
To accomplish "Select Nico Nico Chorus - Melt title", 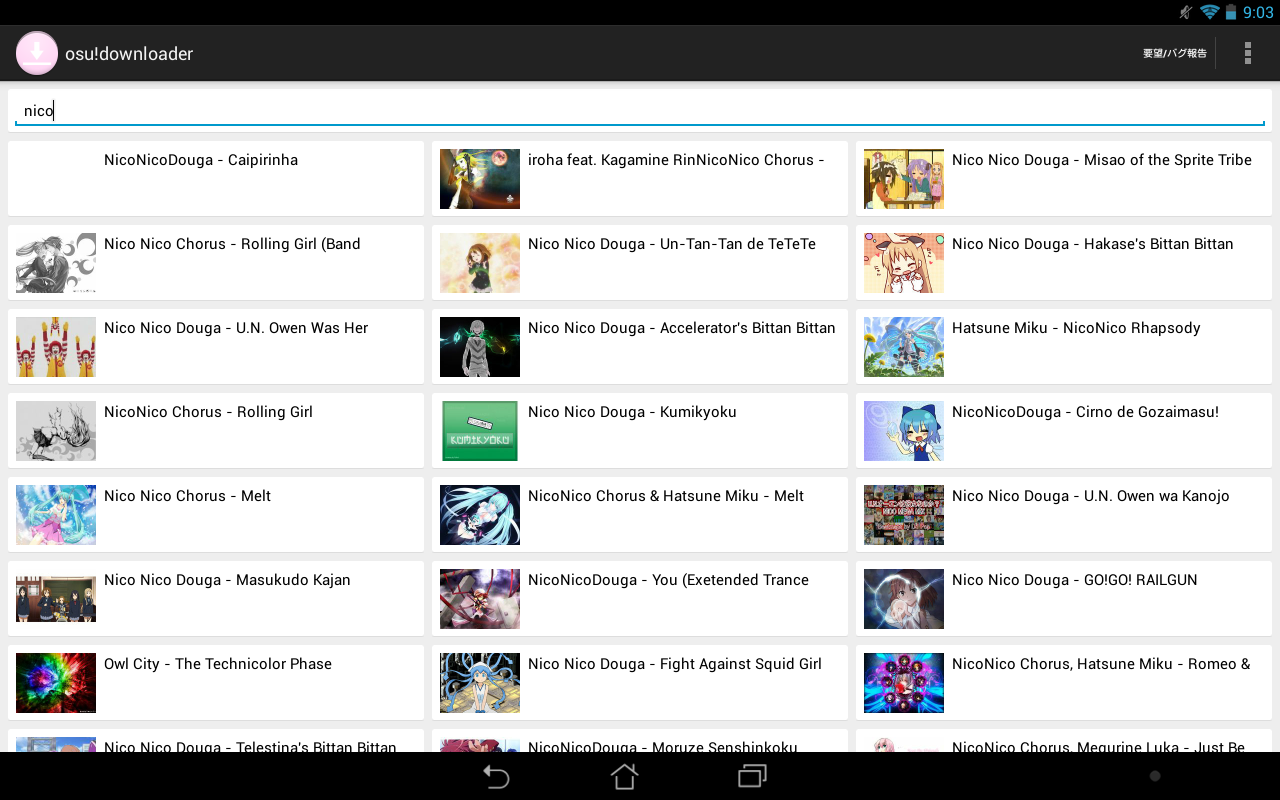I will click(x=187, y=496).
